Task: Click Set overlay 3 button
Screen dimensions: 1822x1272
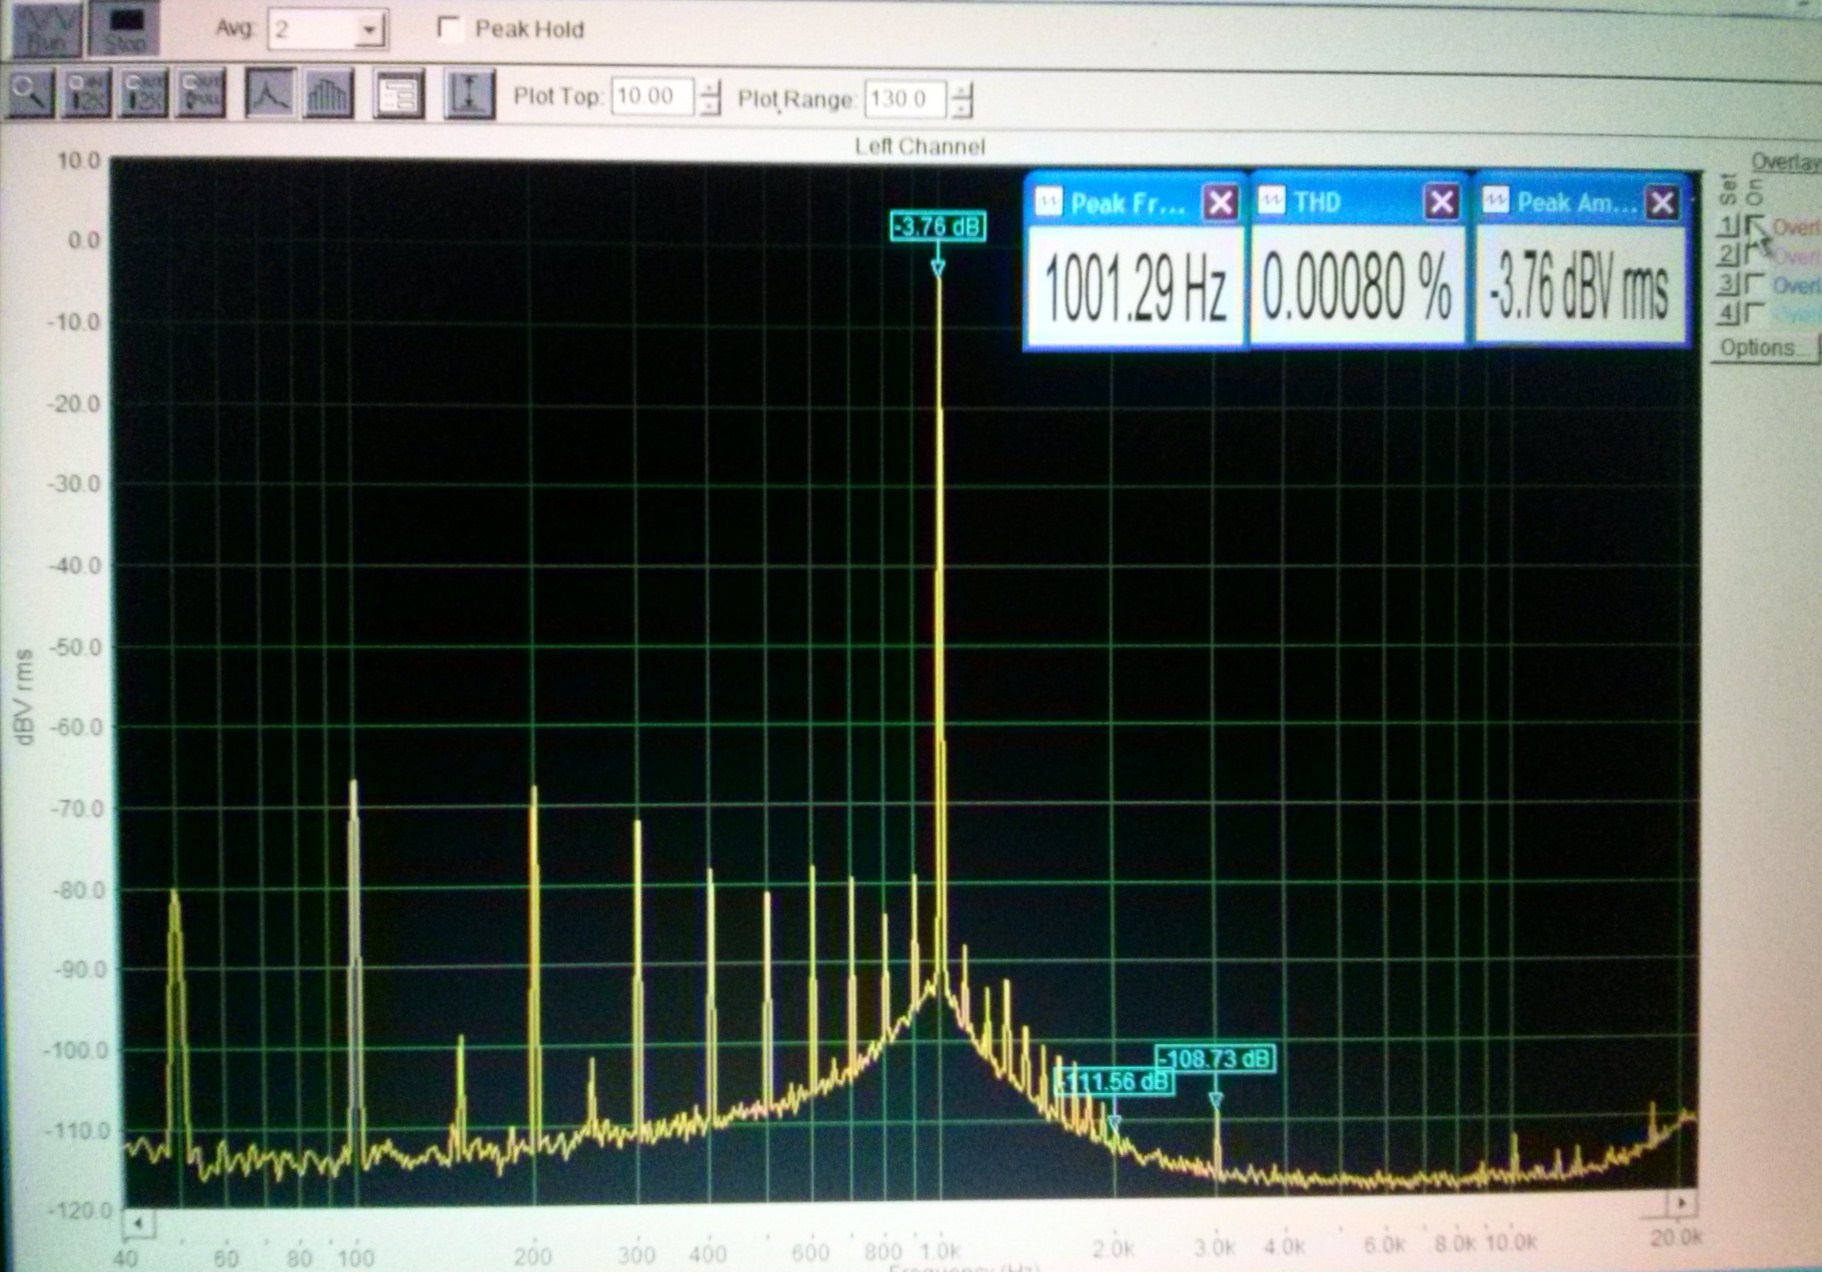Action: [x=1728, y=284]
